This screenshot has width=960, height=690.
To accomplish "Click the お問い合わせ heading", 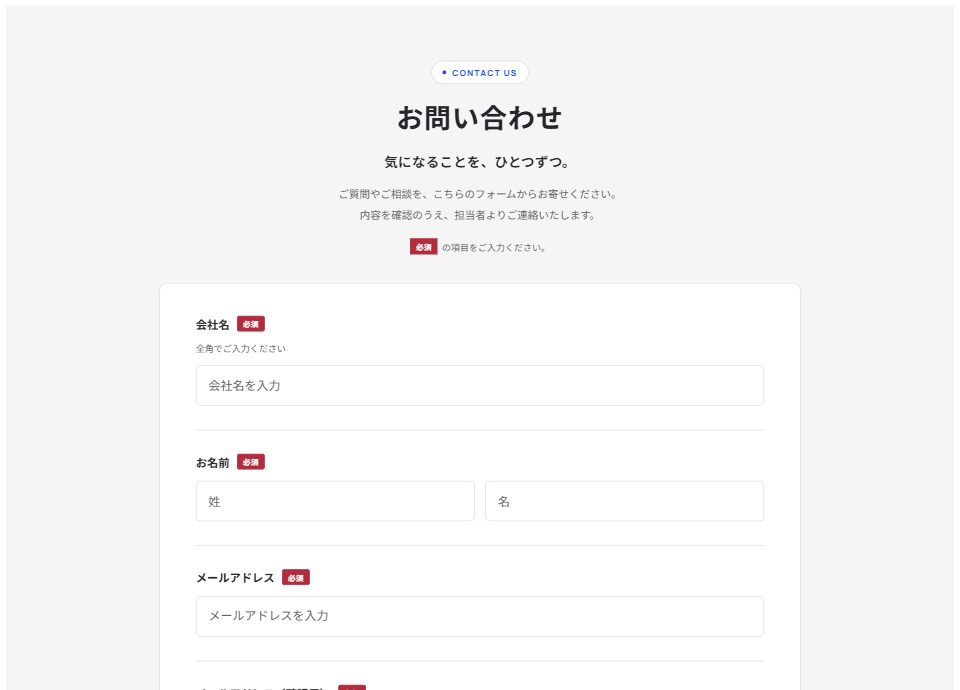I will pyautogui.click(x=479, y=118).
